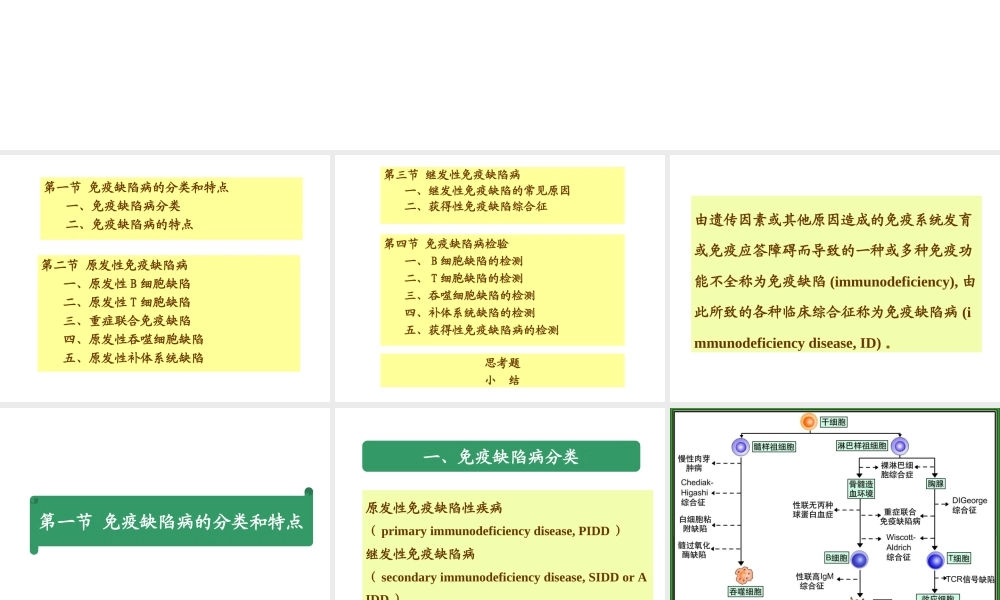The width and height of the screenshot is (1000, 600).
Task: Expand the 第一节 outline box
Action: click(170, 207)
